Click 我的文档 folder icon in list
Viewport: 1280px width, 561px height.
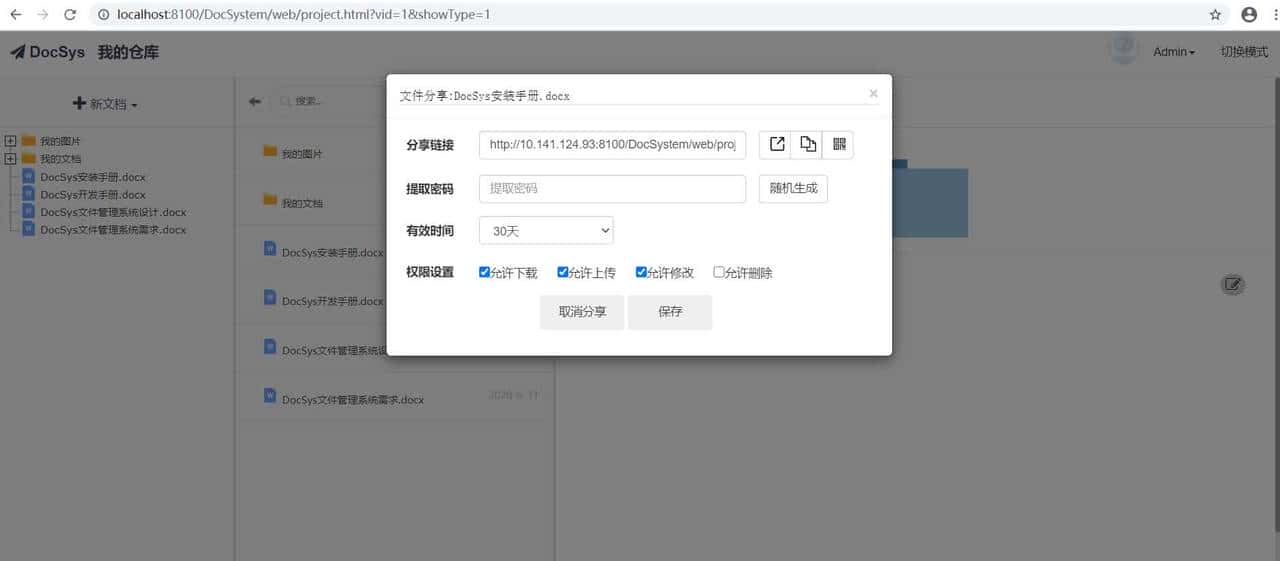tap(270, 200)
